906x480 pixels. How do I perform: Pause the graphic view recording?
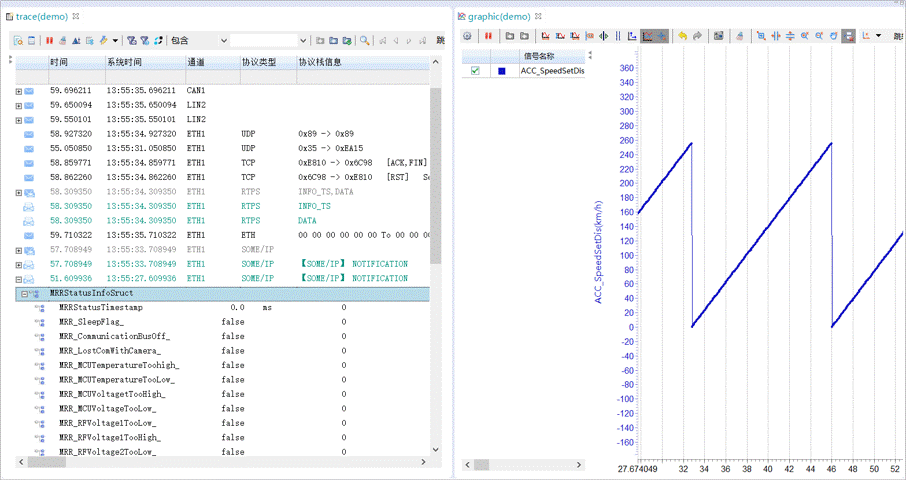coord(489,36)
